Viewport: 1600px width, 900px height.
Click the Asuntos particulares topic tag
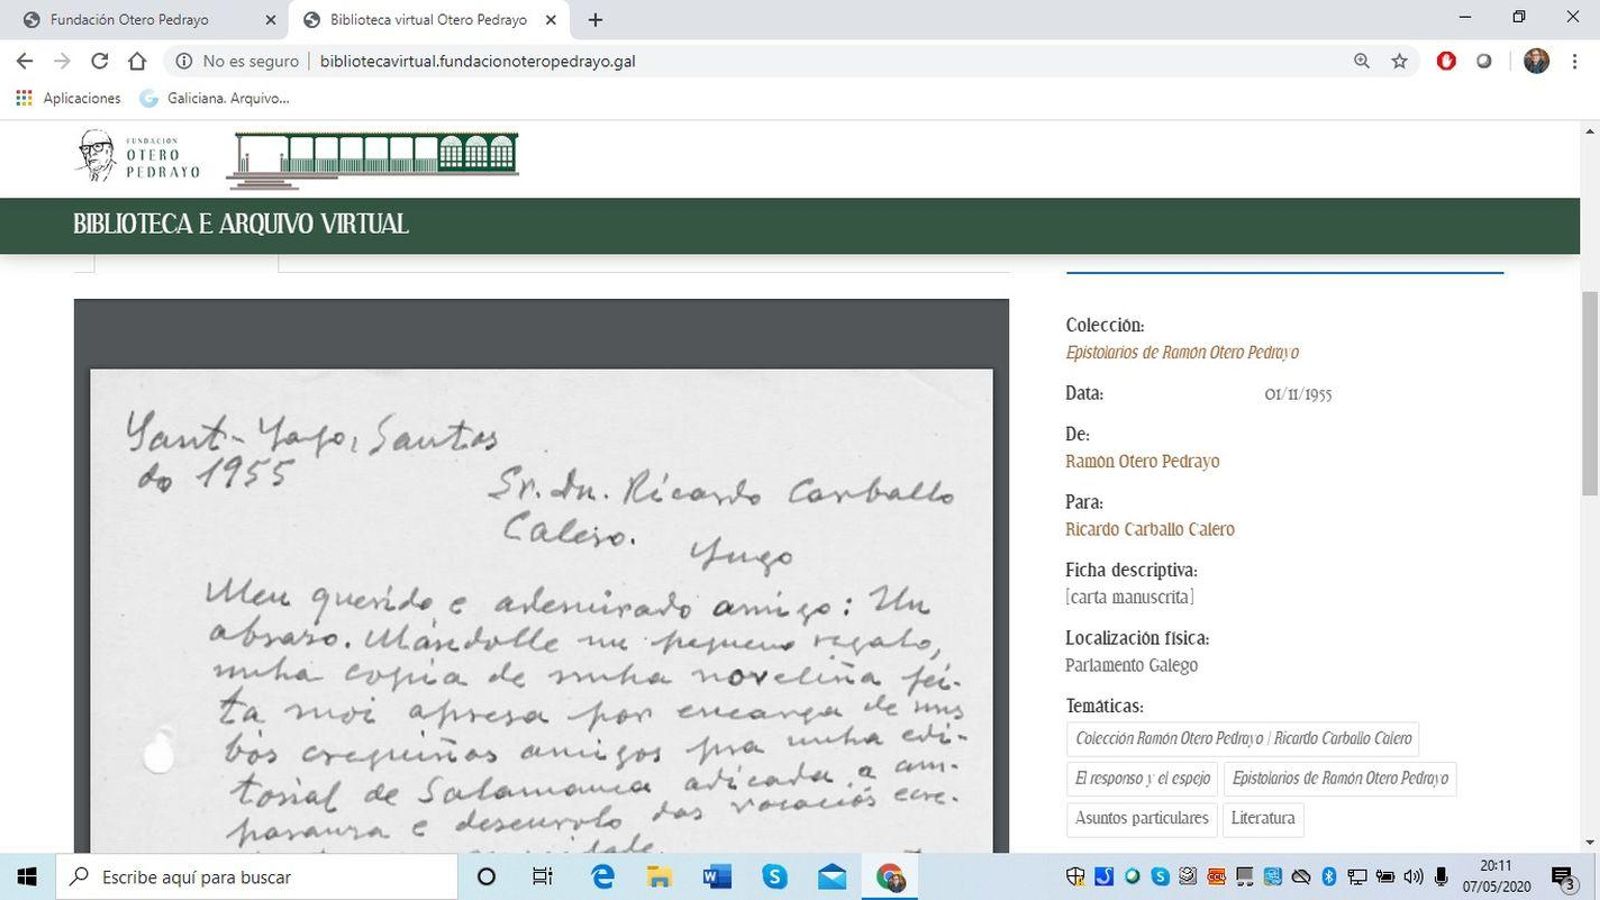pos(1141,818)
